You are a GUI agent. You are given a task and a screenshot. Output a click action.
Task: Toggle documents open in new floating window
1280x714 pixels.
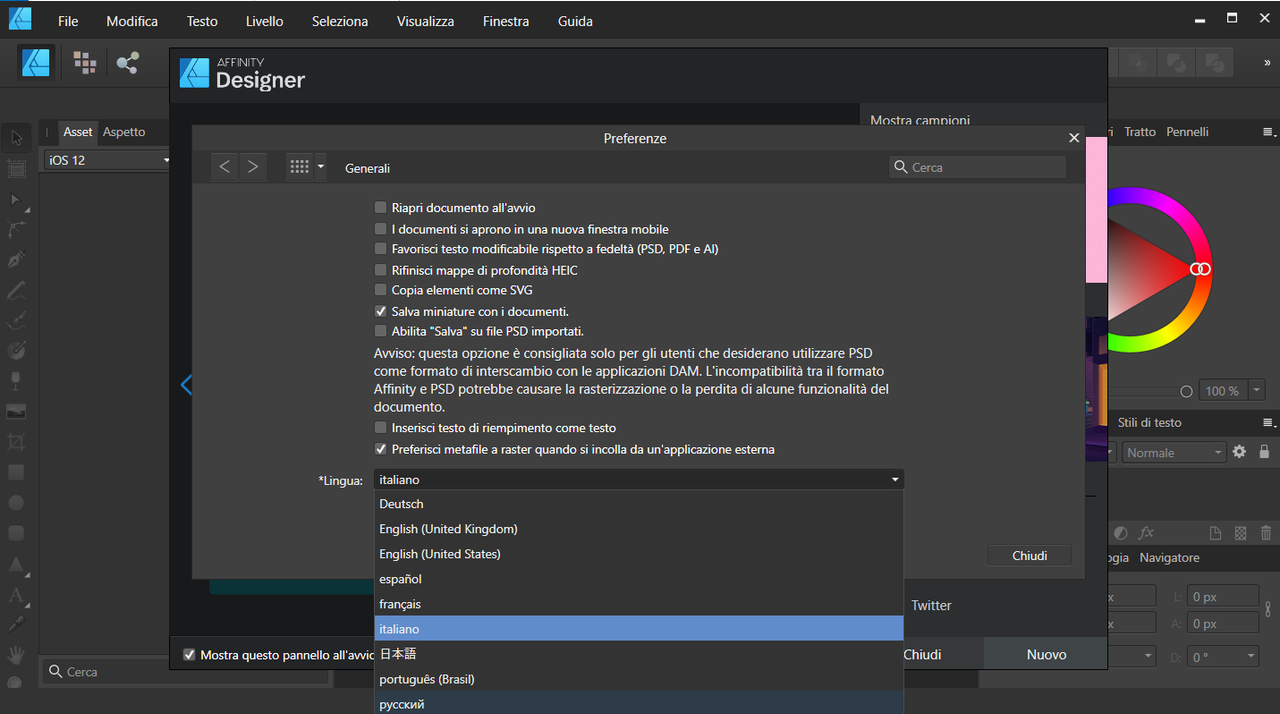pyautogui.click(x=380, y=229)
